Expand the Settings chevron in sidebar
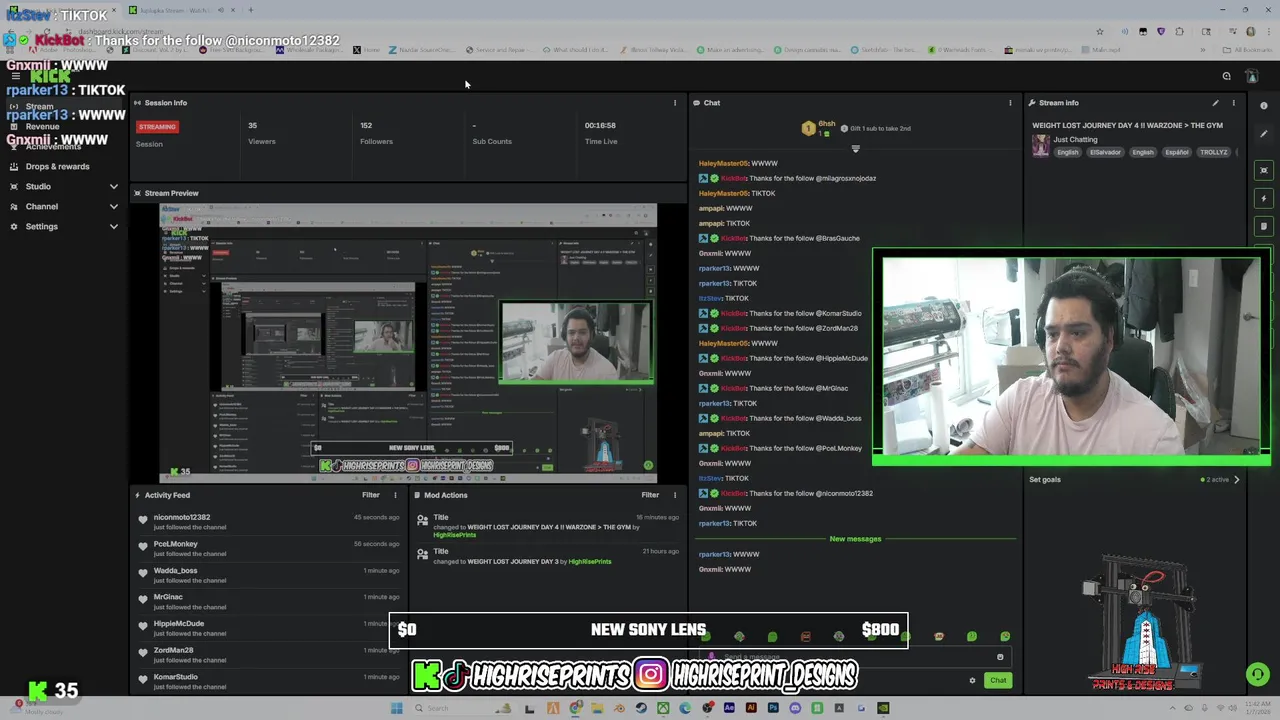The height and width of the screenshot is (720, 1280). (x=113, y=226)
